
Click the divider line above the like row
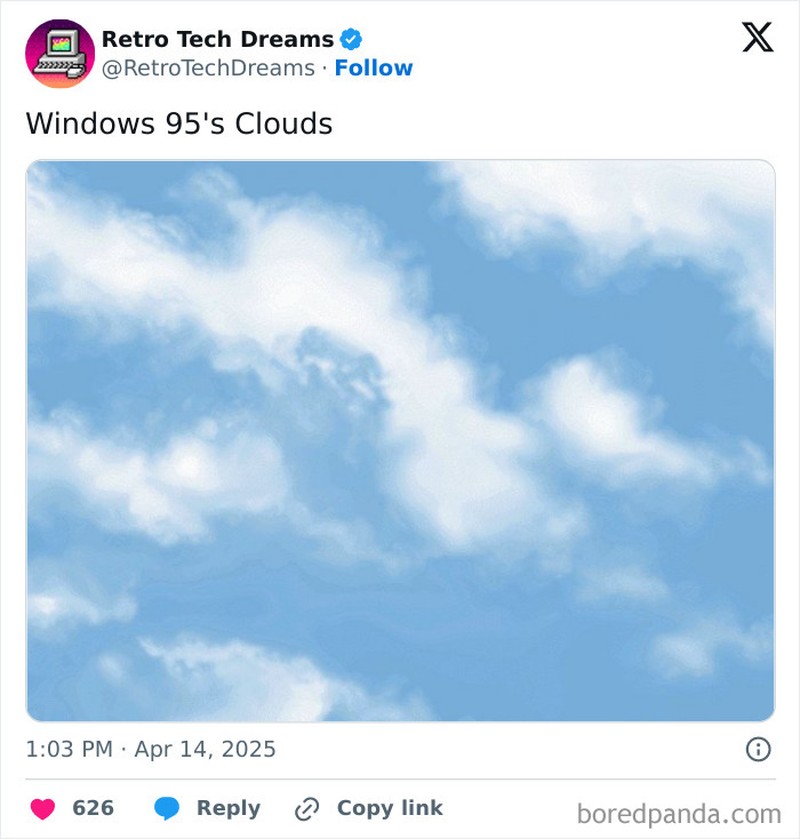click(x=400, y=780)
